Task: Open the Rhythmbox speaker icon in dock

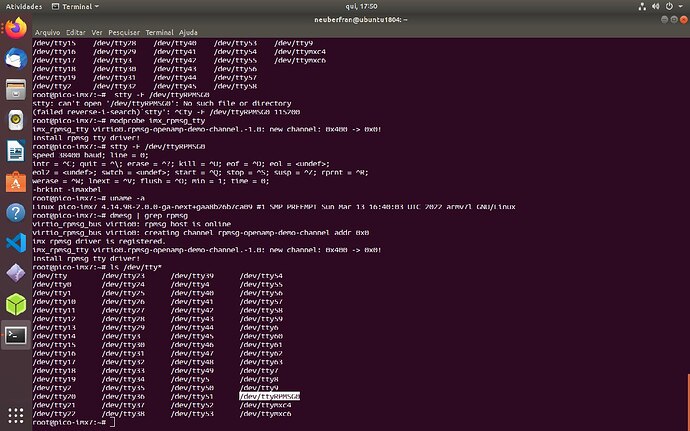Action: click(15, 121)
